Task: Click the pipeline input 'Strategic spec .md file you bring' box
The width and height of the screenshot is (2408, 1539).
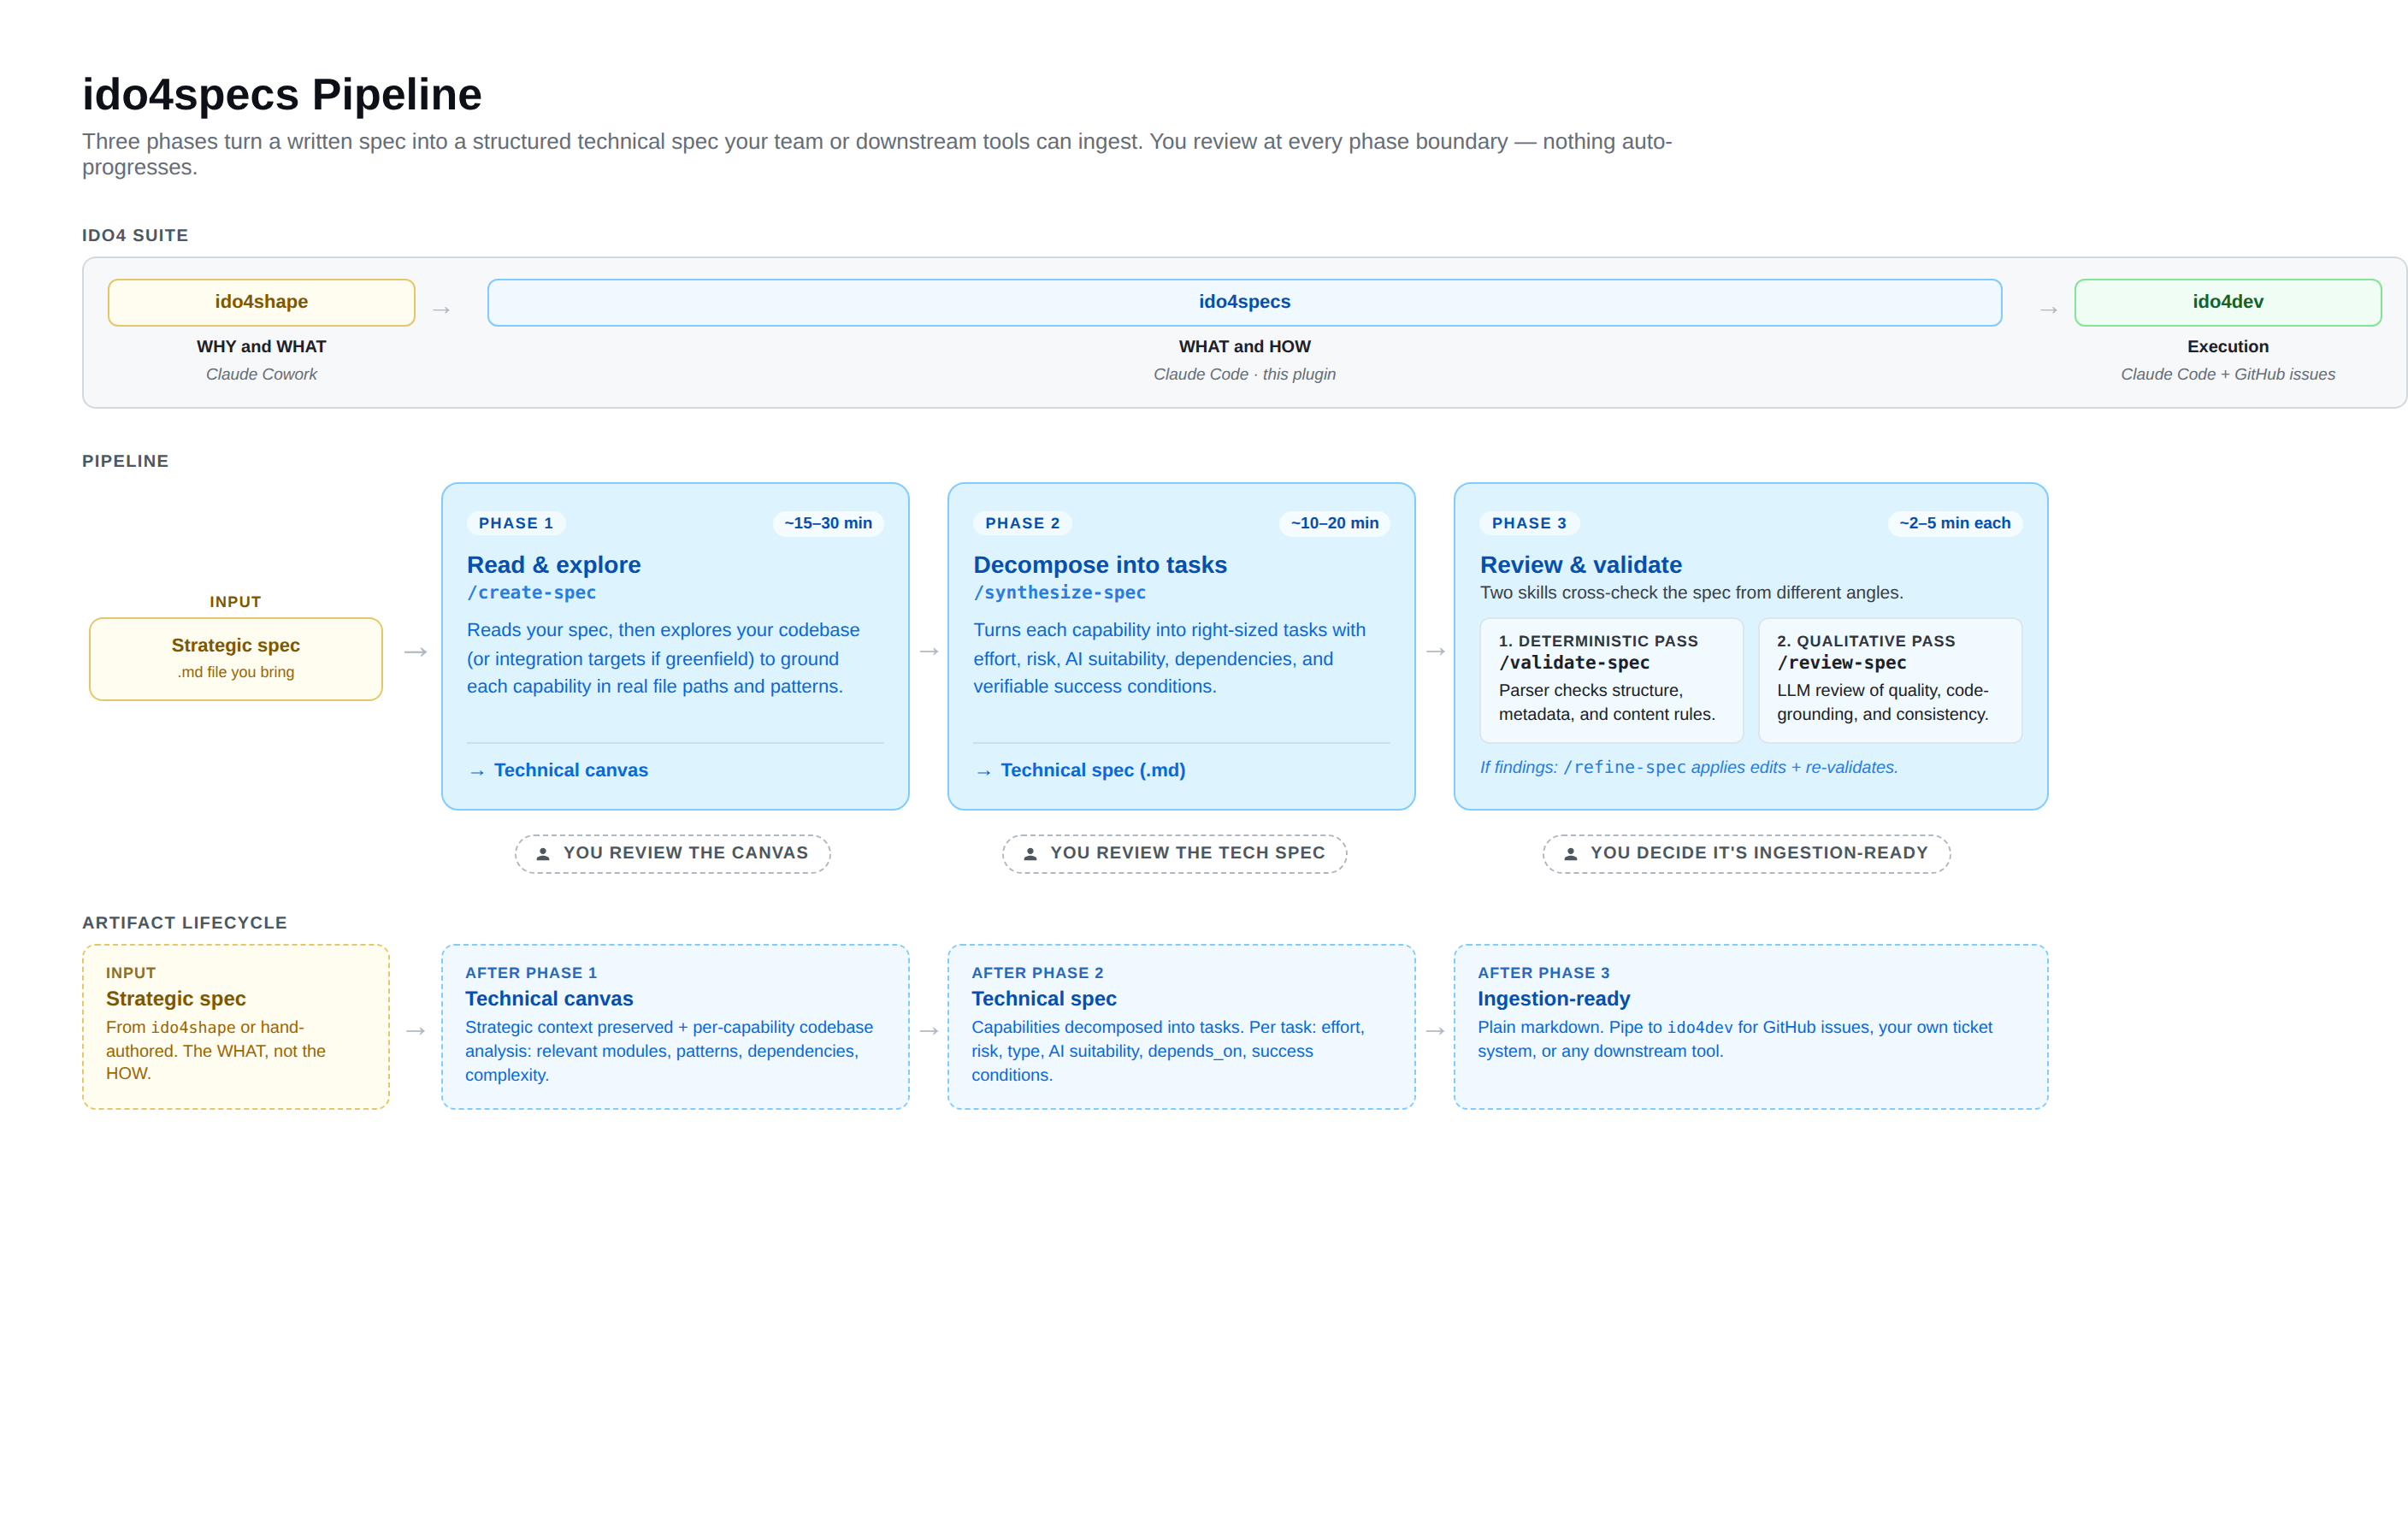Action: coord(236,659)
